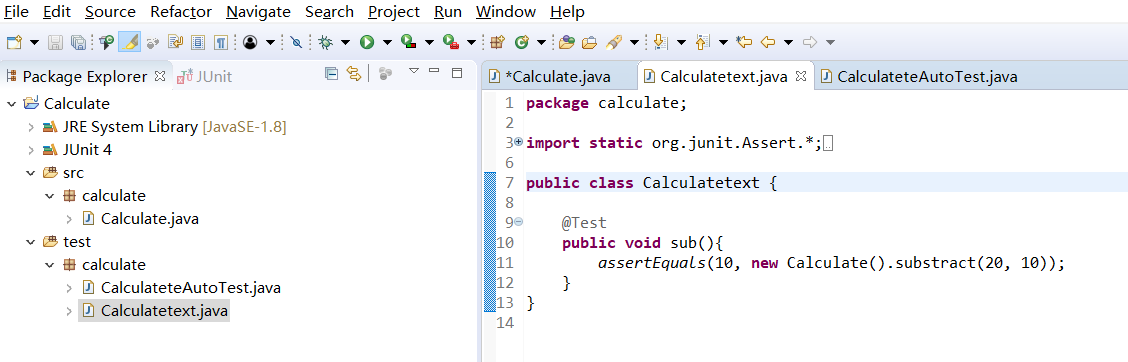1128x362 pixels.
Task: Click the Coverage run icon
Action: point(409,42)
